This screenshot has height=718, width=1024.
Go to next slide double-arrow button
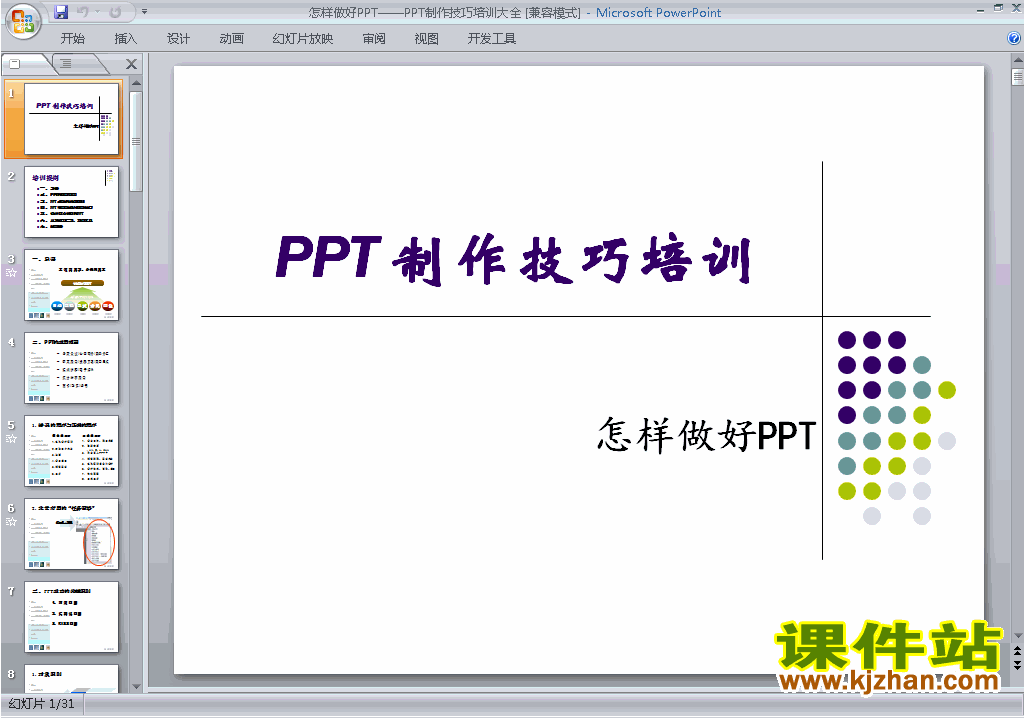click(x=1017, y=665)
